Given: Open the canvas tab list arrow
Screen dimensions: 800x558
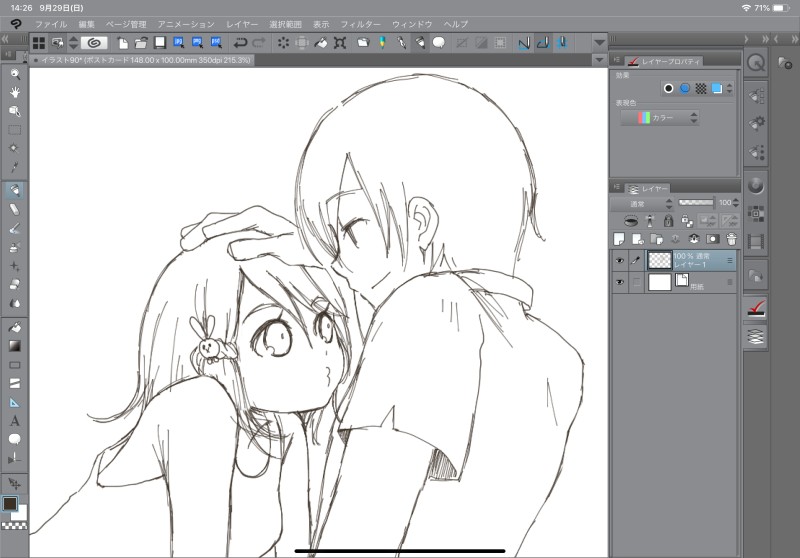Looking at the screenshot, I should point(599,60).
